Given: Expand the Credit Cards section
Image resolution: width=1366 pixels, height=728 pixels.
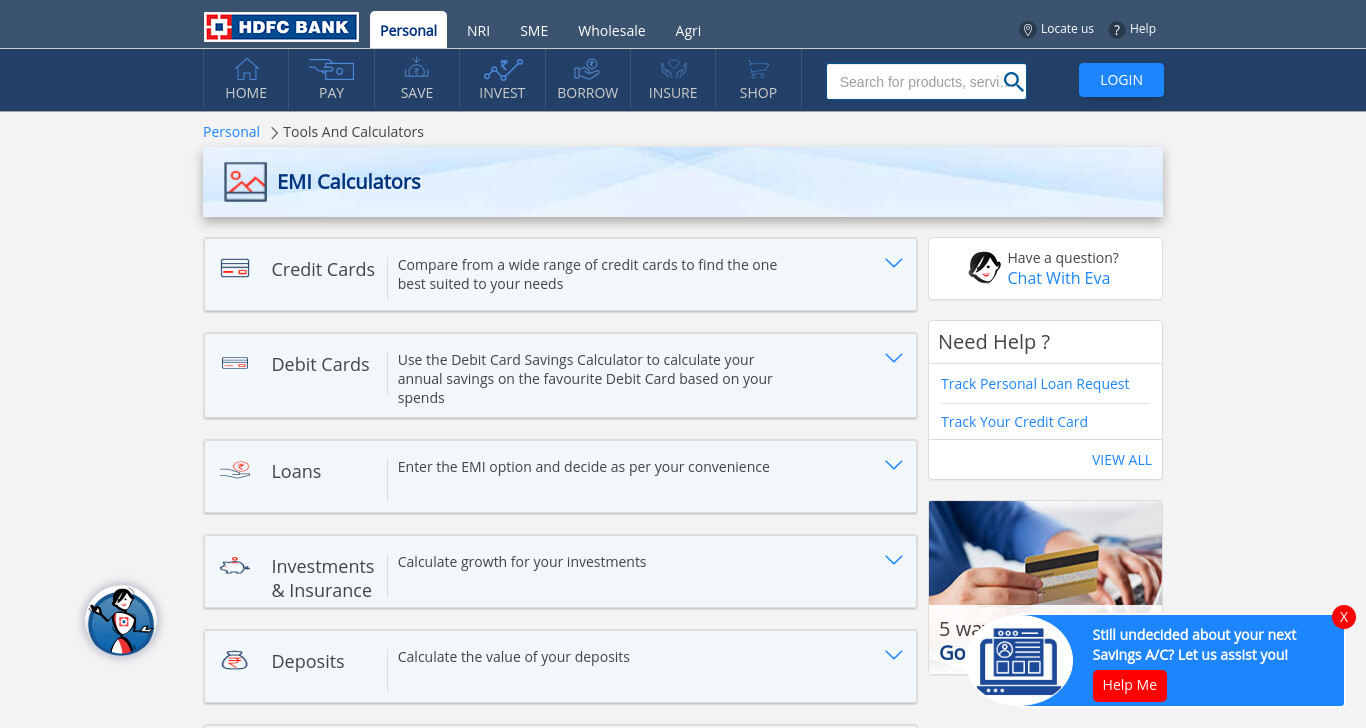Looking at the screenshot, I should [x=894, y=263].
